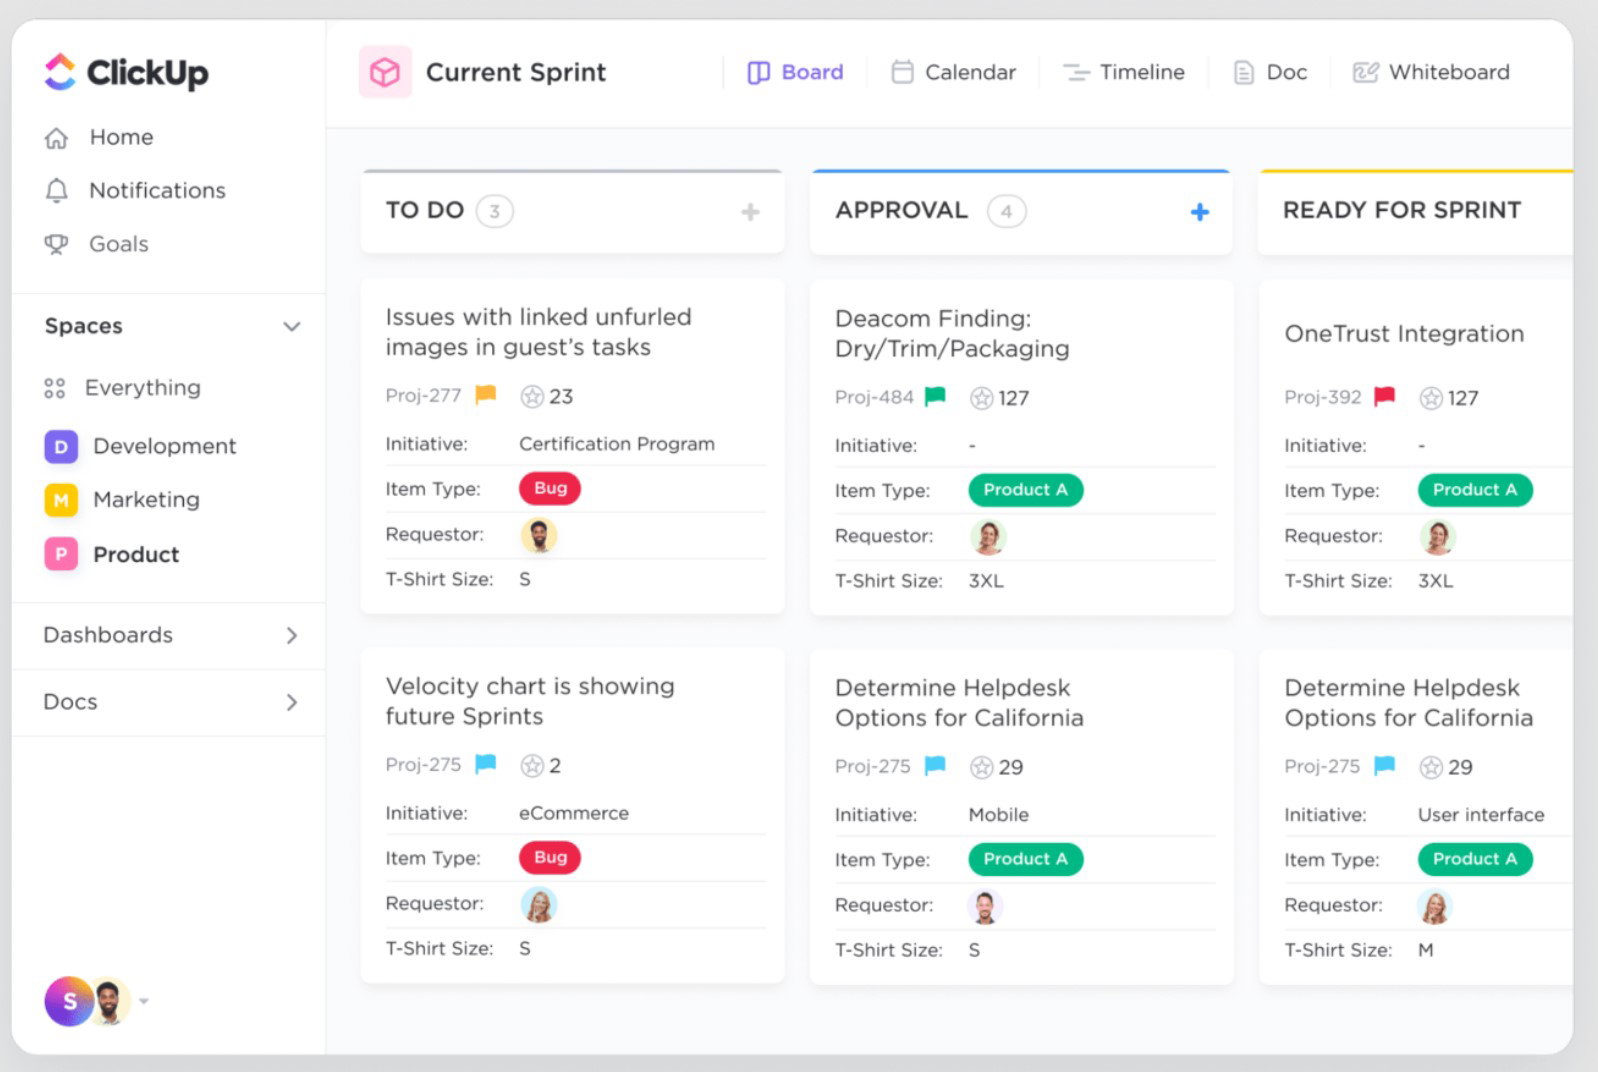Click the Current Sprint cube icon

[x=385, y=72]
